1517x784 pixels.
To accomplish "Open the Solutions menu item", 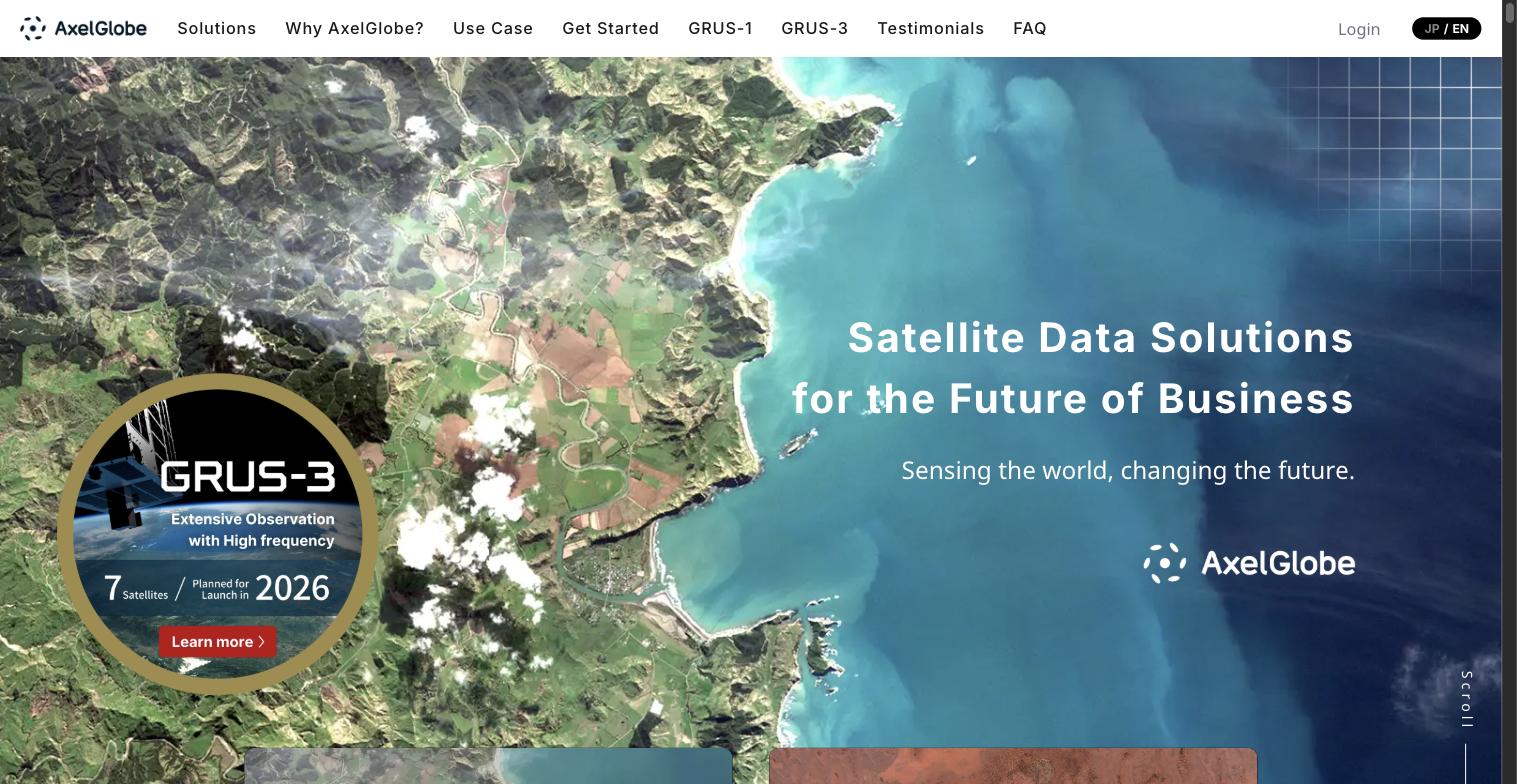I will [x=217, y=28].
